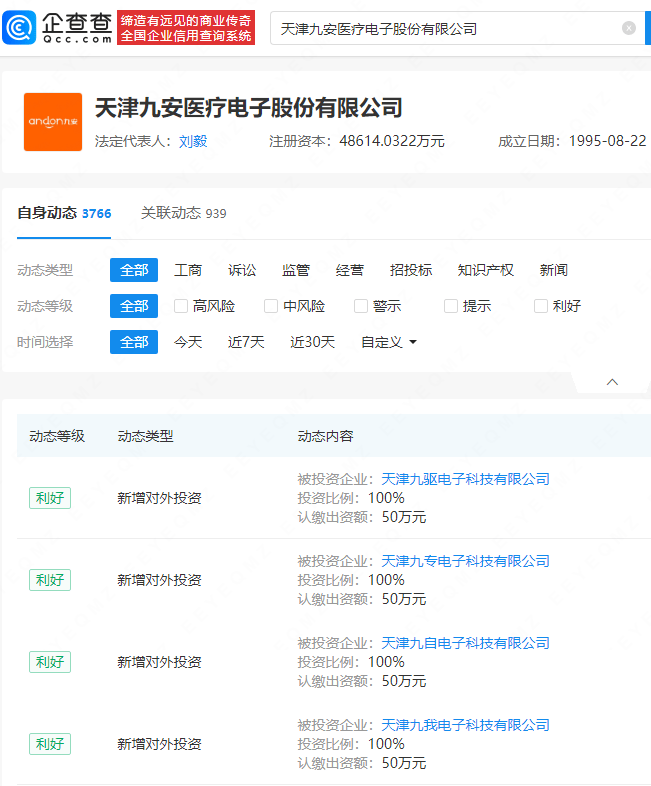651x786 pixels.
Task: Click the 动态等级 column header
Action: pyautogui.click(x=57, y=436)
